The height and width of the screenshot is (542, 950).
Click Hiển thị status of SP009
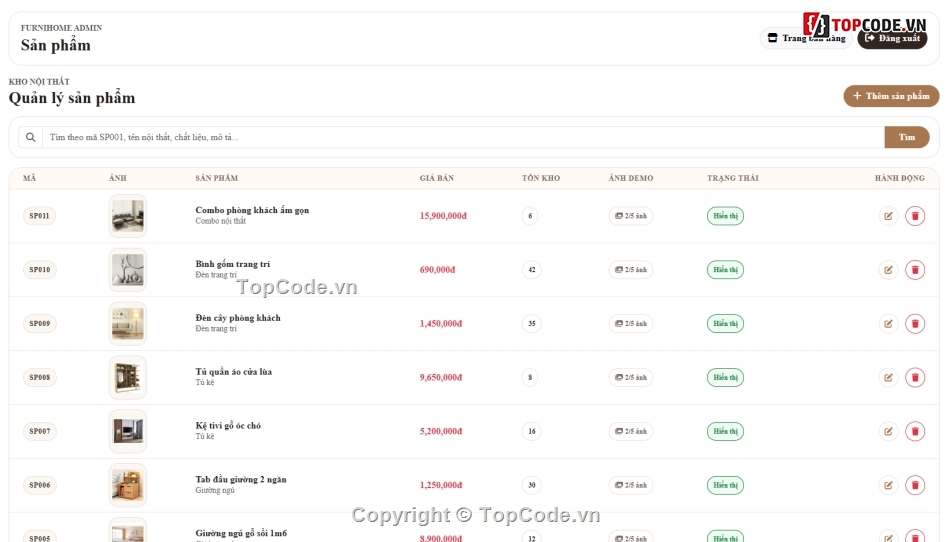pos(725,323)
